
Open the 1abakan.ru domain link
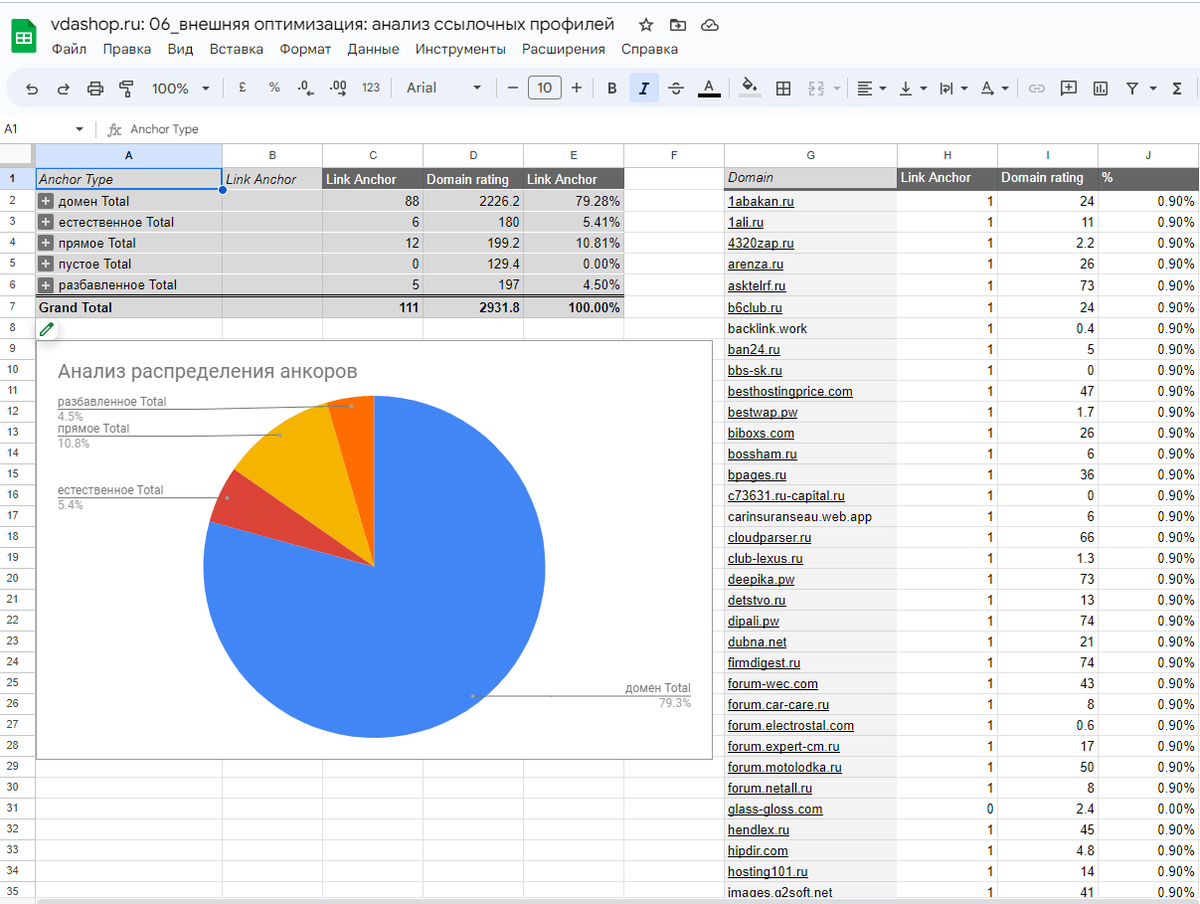pos(760,201)
